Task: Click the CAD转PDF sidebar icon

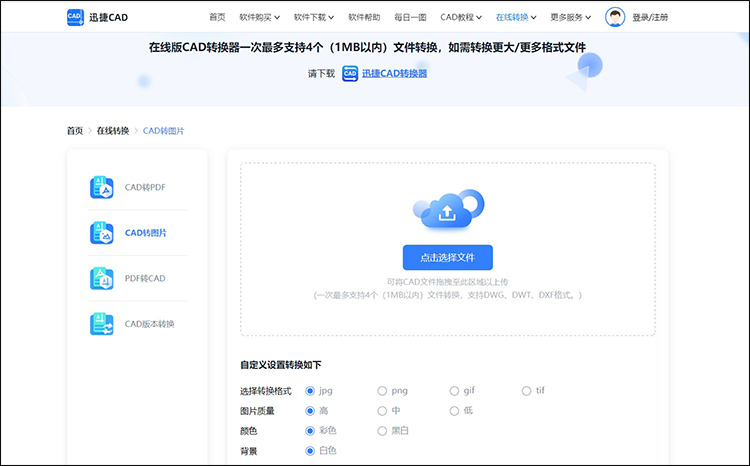Action: coord(102,187)
